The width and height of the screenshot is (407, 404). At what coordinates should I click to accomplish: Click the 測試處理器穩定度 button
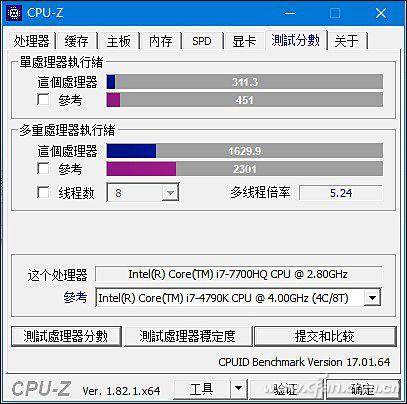tap(188, 336)
